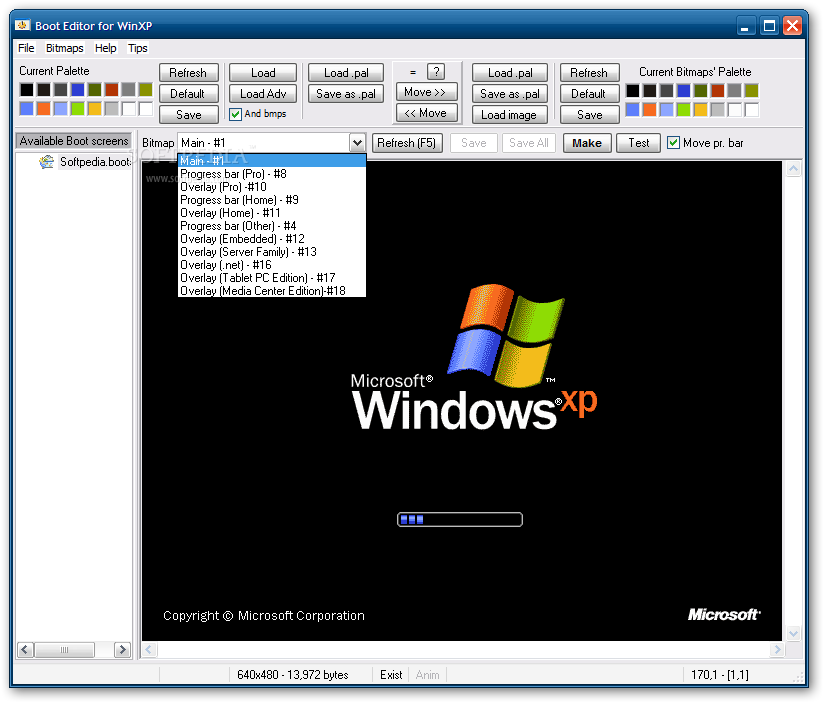Toggle the And bmps checkbox
This screenshot has height=703, width=824.
coord(235,114)
